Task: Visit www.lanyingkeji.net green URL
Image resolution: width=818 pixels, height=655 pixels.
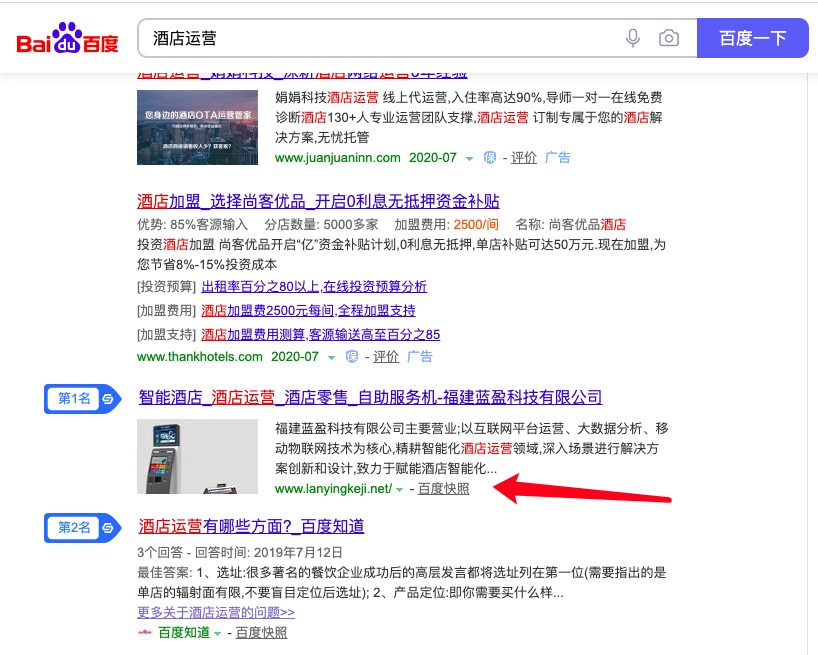Action: click(333, 489)
